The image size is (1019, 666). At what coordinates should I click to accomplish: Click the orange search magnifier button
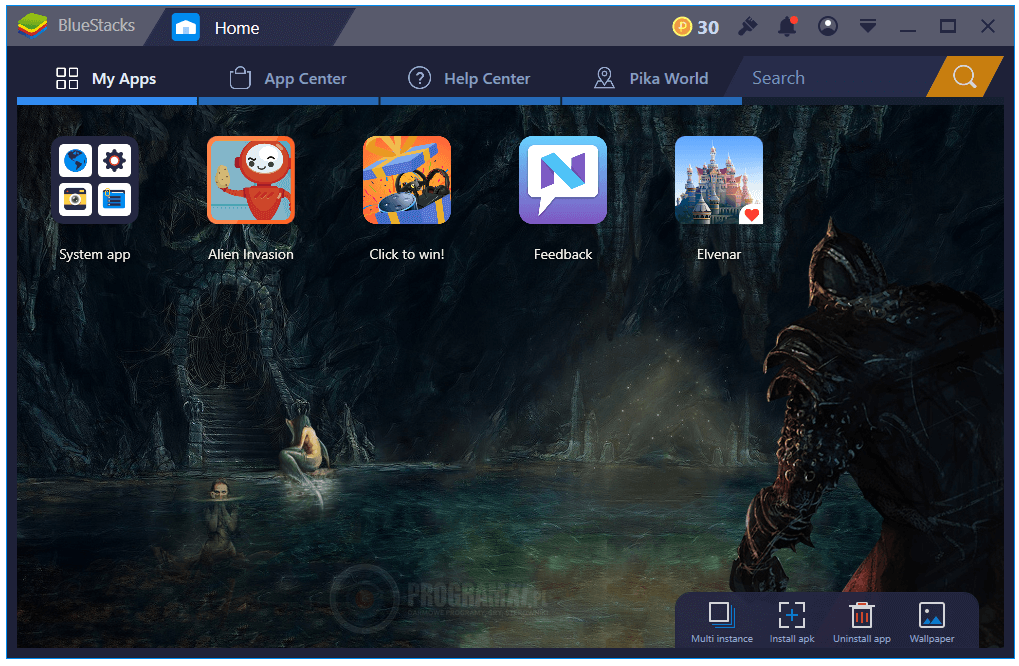964,77
